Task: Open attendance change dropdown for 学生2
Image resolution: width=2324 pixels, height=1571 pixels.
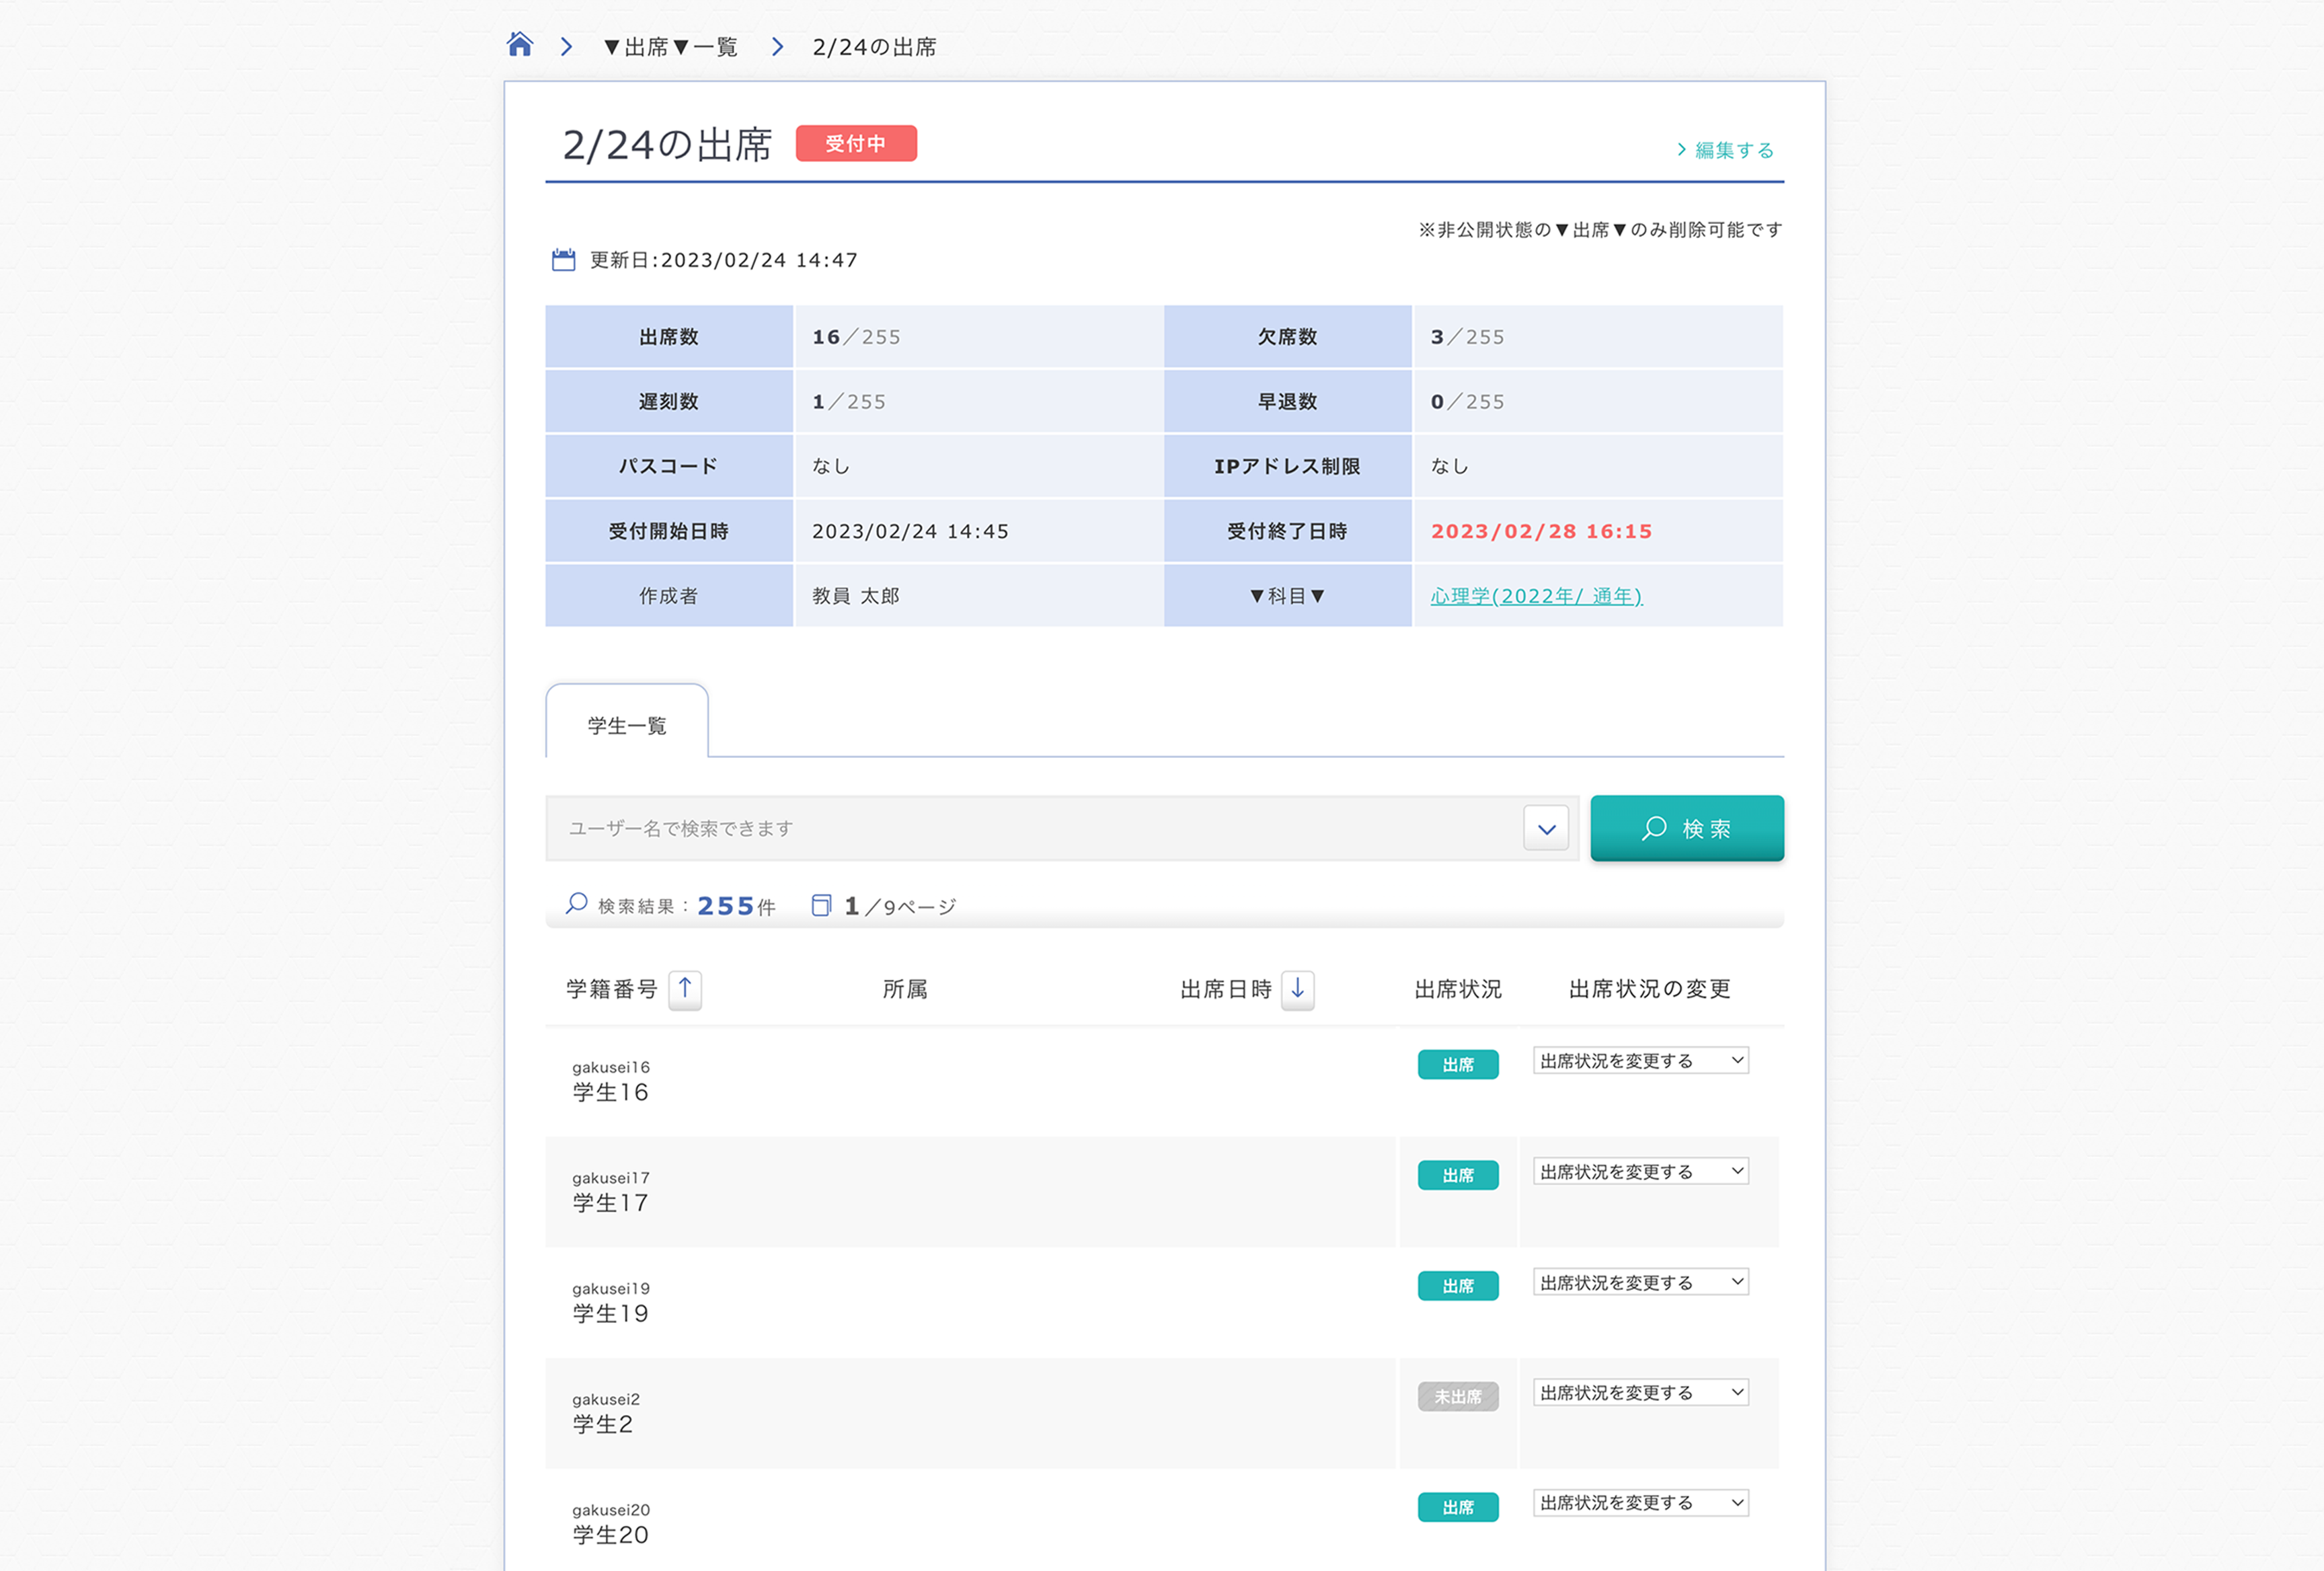Action: (1640, 1392)
